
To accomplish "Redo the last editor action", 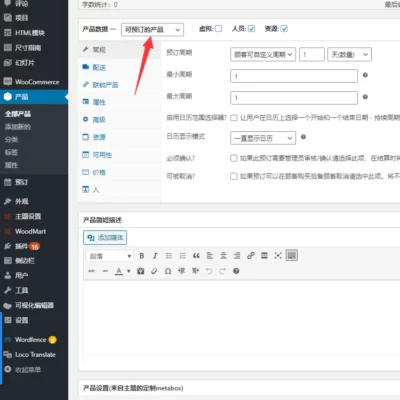I will 223,271.
